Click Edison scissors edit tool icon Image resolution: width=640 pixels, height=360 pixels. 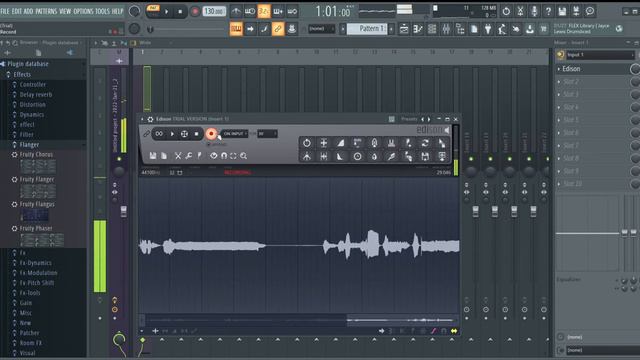(178, 156)
